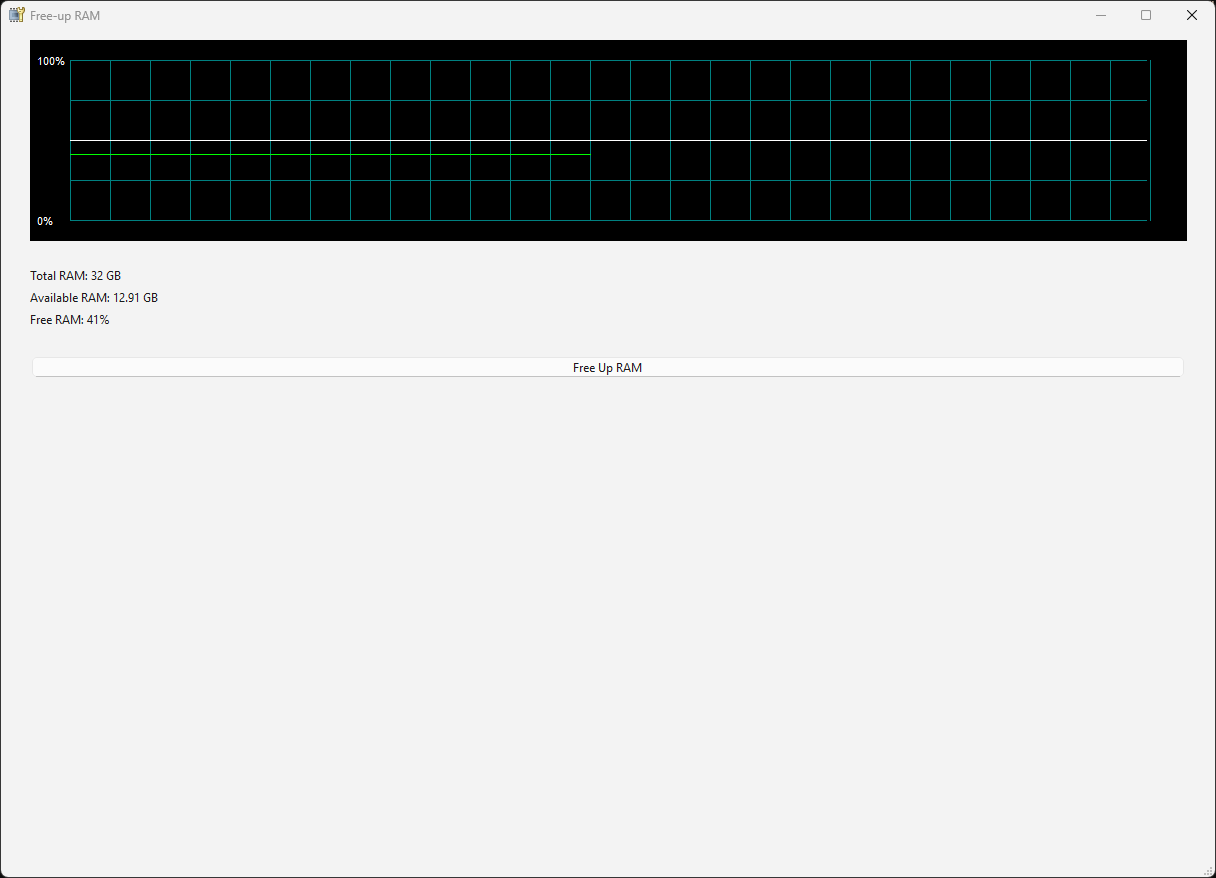Click the "Free-up RAM" window title text
The image size is (1216, 878).
65,16
